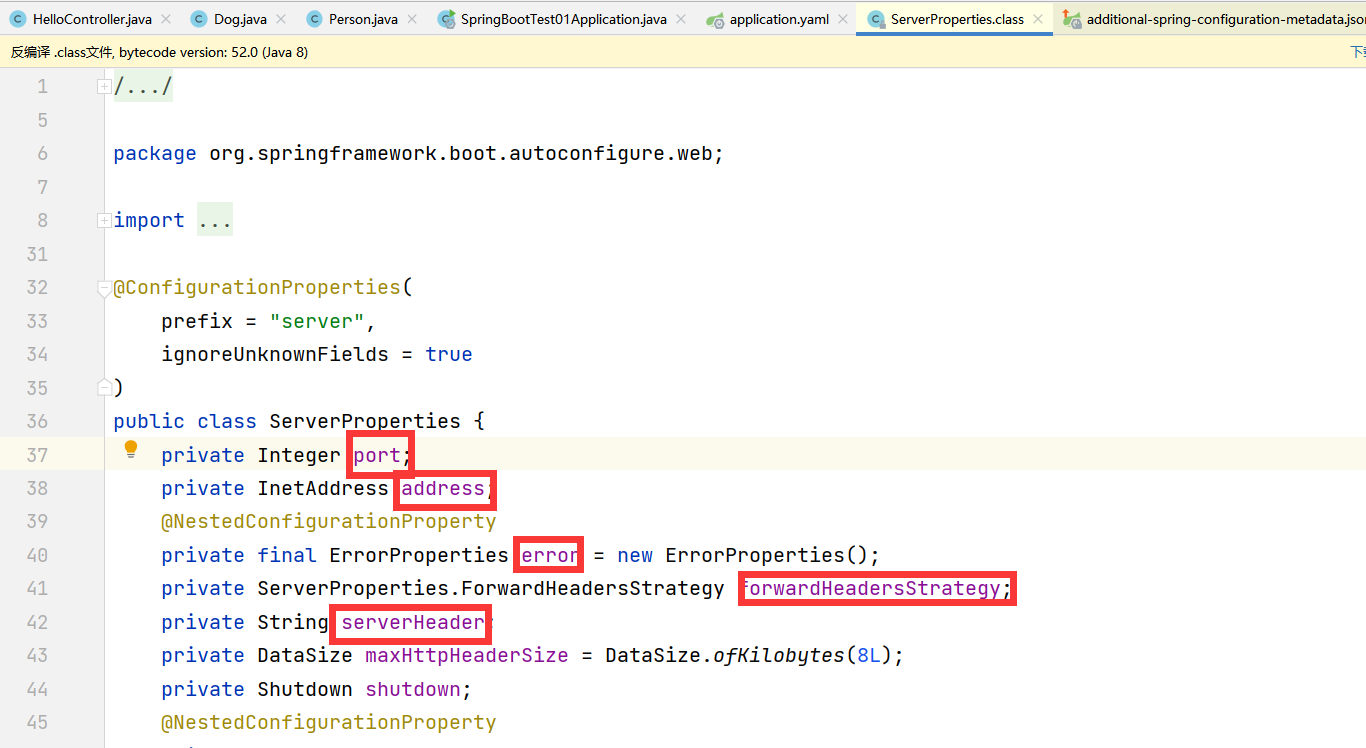Image resolution: width=1366 pixels, height=748 pixels.
Task: Click the class icon on Person.java tab
Action: pos(314,19)
